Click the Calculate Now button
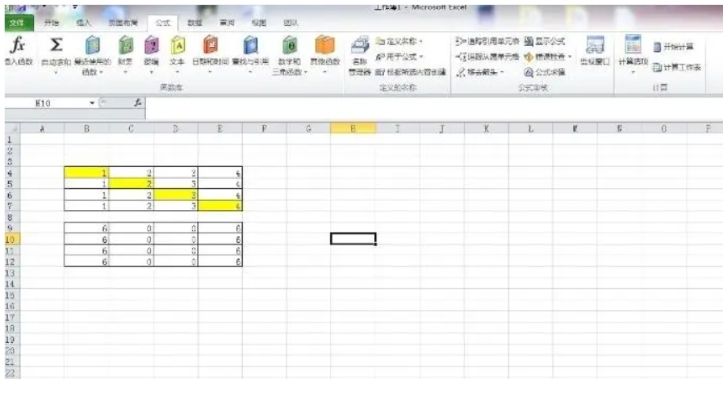The width and height of the screenshot is (724, 394). pos(673,47)
